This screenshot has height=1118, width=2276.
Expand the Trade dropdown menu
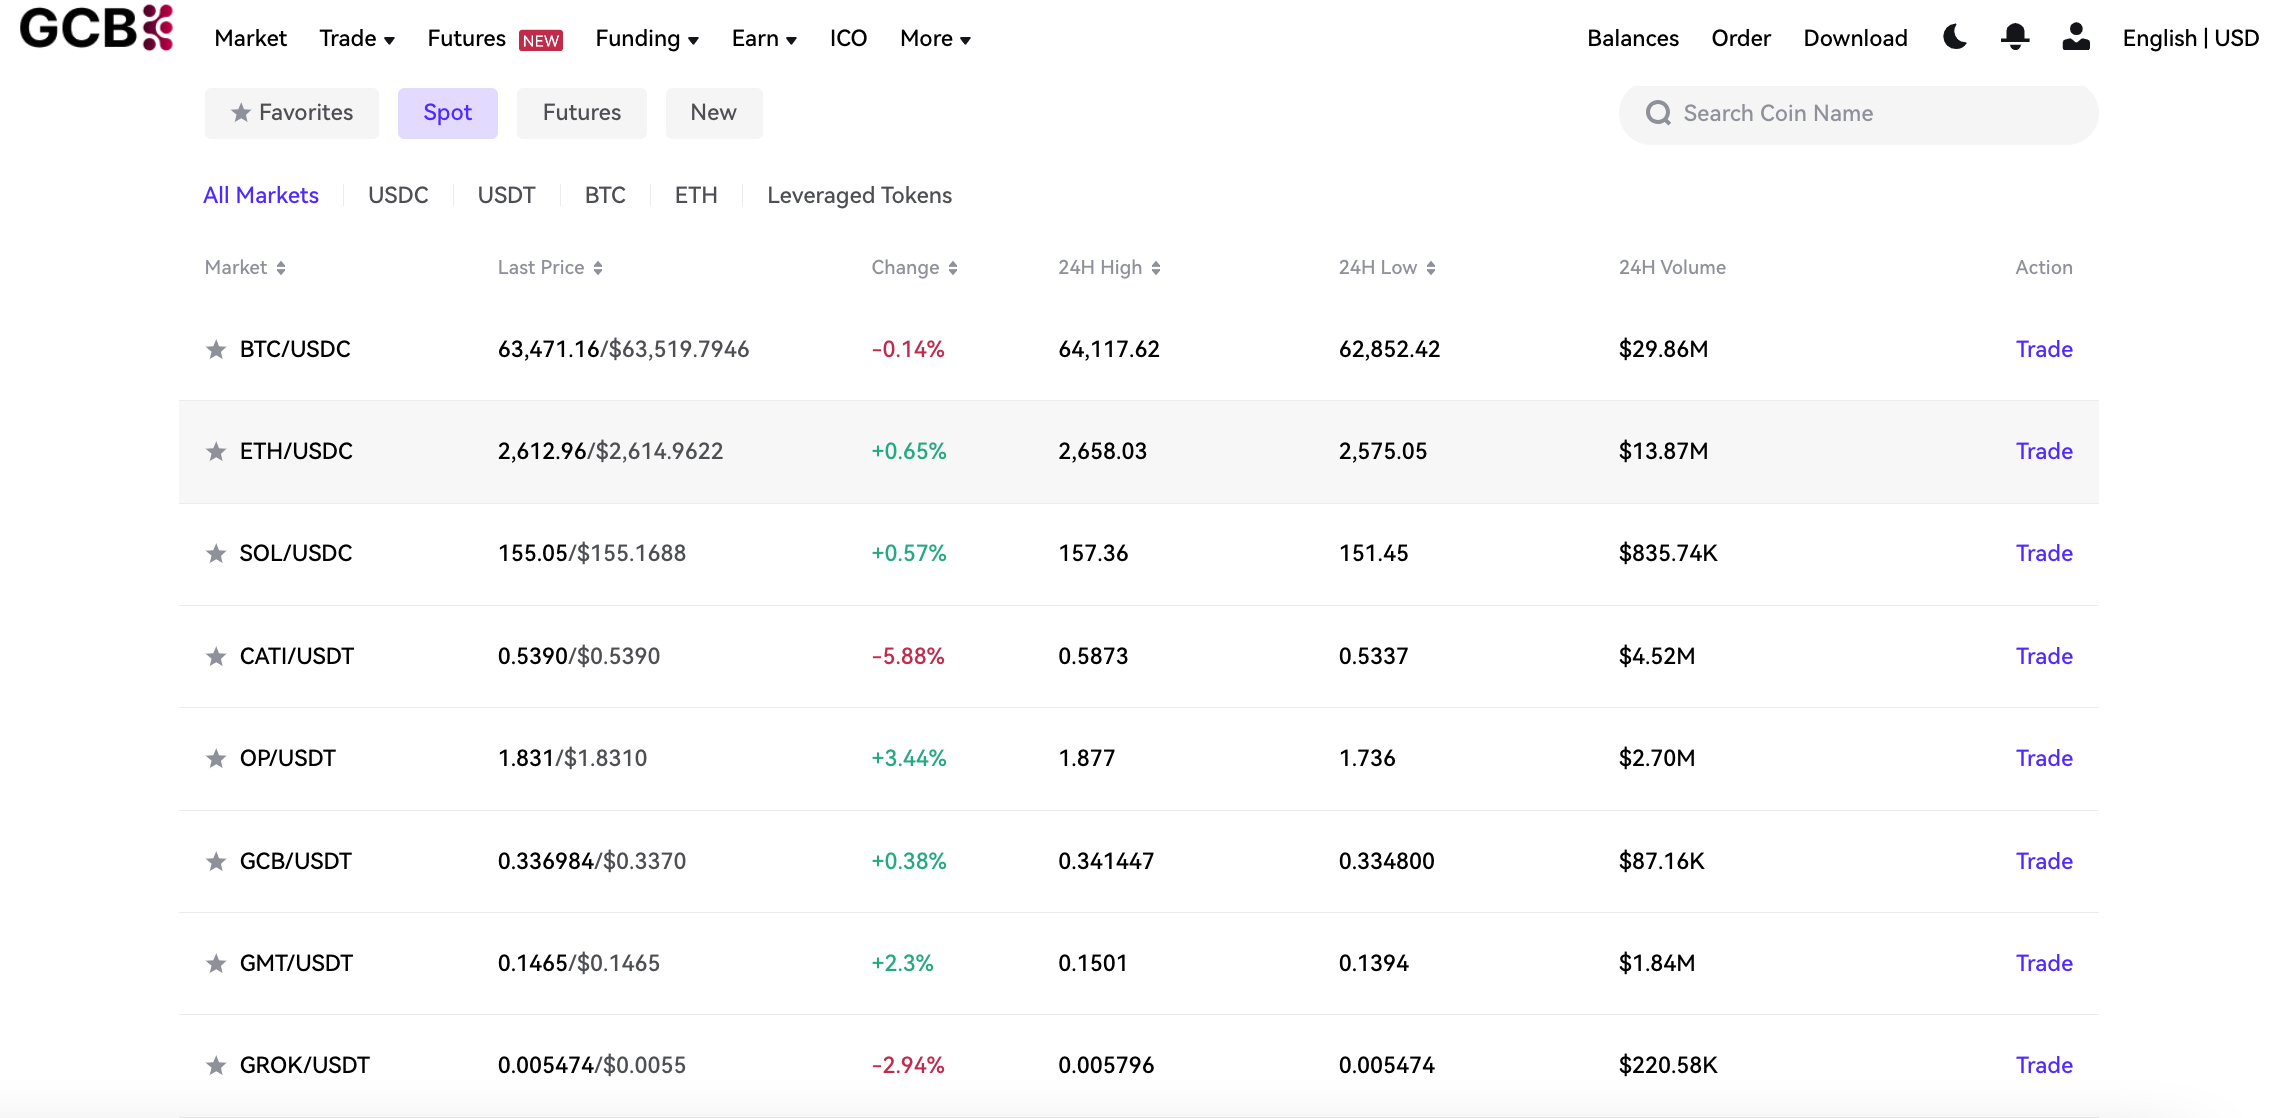tap(357, 39)
